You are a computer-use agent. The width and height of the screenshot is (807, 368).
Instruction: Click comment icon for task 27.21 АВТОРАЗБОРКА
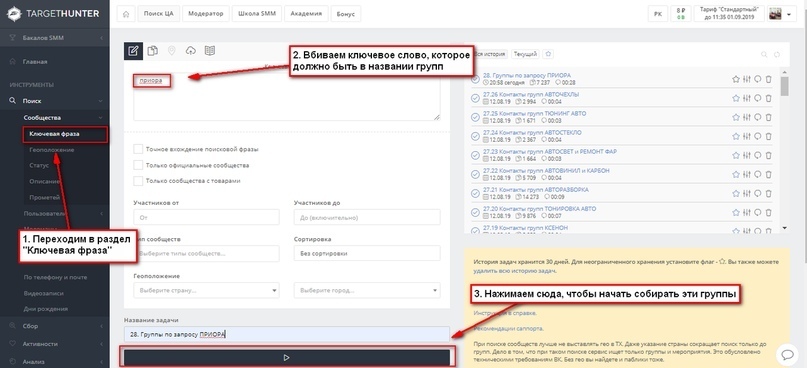[x=758, y=194]
